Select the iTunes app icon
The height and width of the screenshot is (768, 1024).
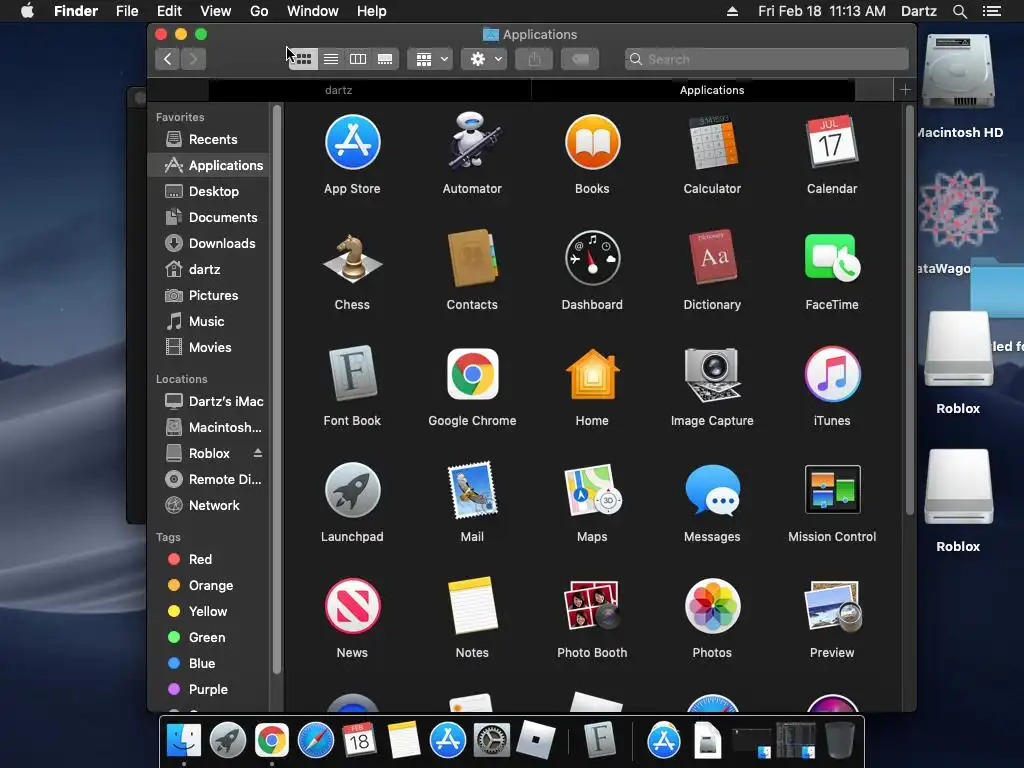[x=832, y=374]
